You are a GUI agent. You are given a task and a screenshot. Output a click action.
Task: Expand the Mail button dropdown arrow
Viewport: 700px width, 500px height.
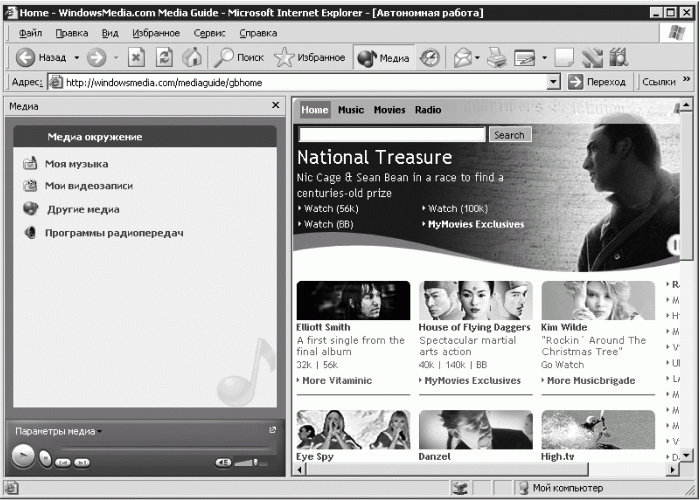point(477,58)
